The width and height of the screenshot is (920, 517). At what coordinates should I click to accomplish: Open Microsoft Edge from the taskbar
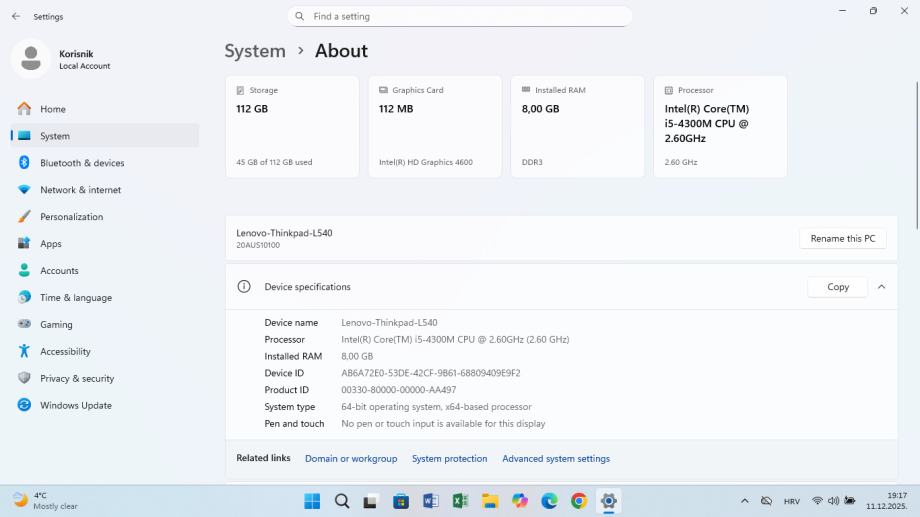549,501
